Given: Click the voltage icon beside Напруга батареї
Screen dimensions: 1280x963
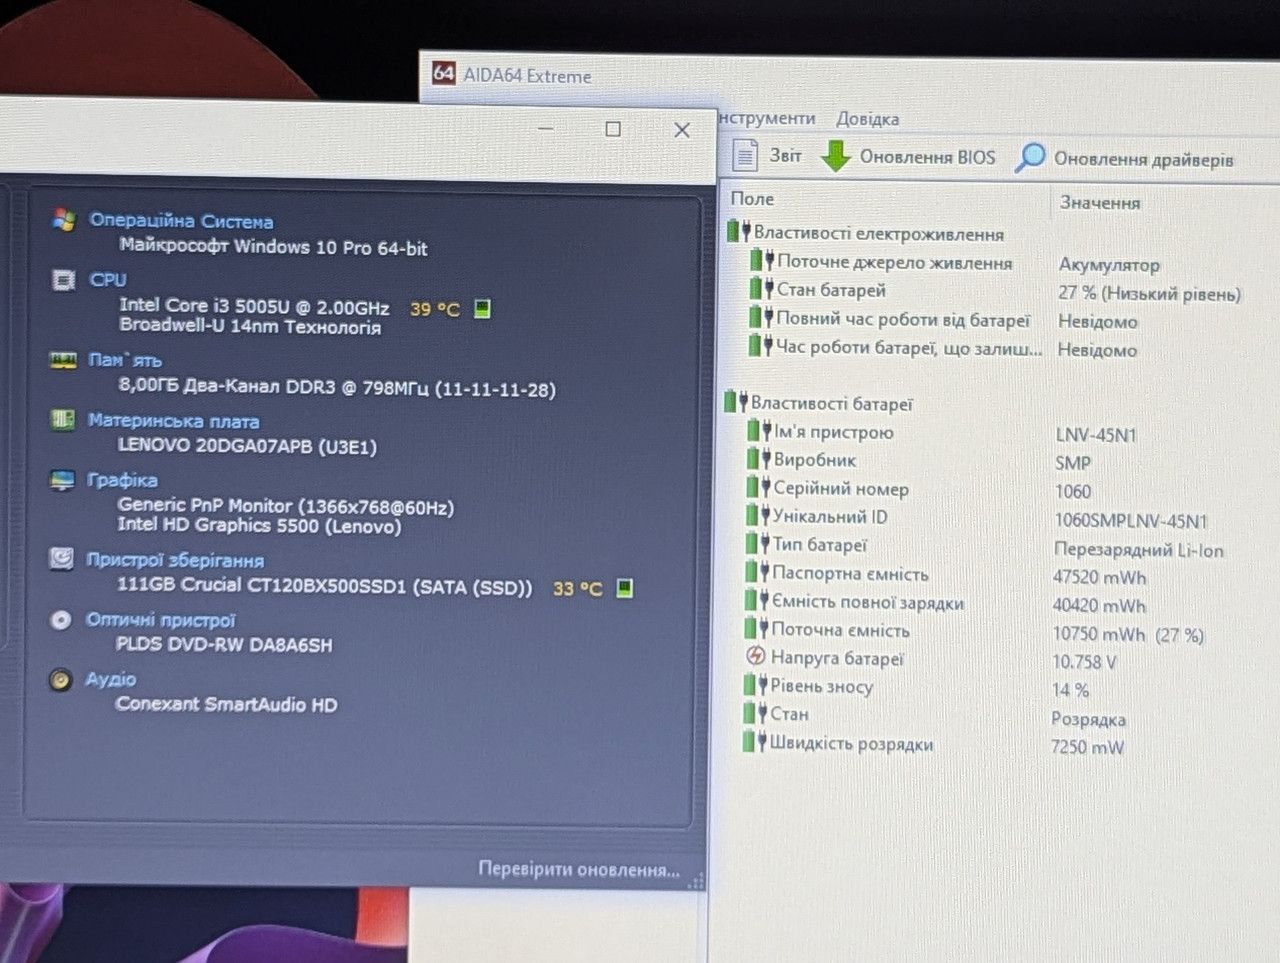Looking at the screenshot, I should click(756, 657).
